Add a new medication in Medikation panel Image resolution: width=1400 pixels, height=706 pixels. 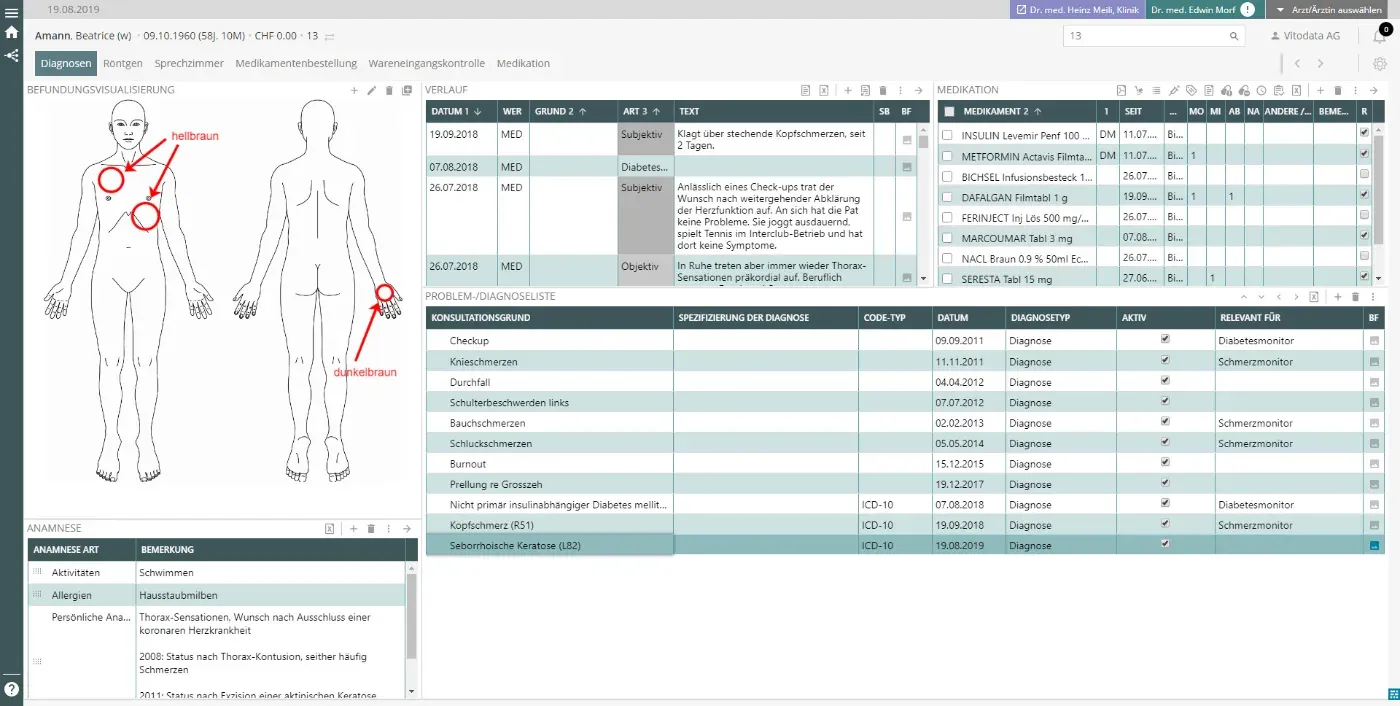(1320, 90)
